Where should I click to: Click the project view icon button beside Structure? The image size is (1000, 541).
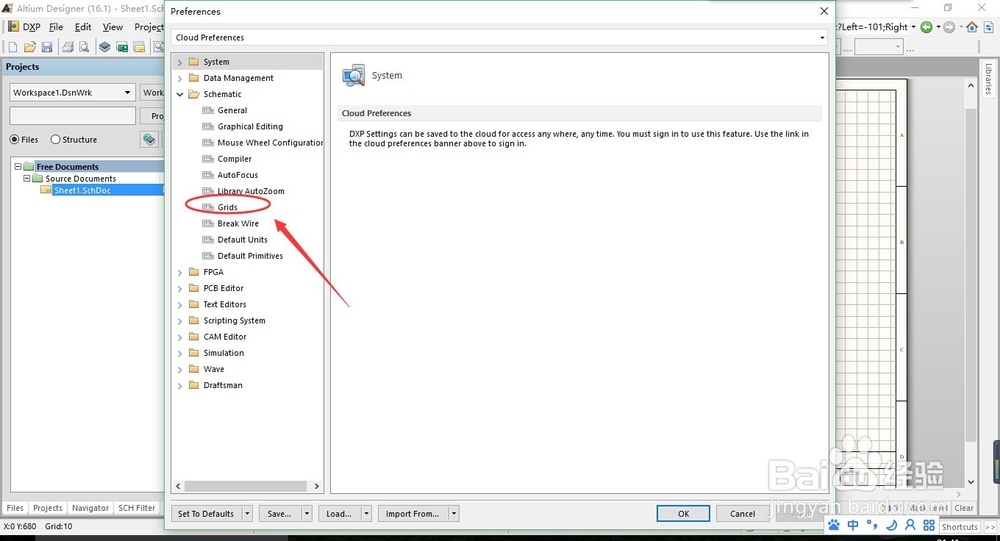coord(149,139)
